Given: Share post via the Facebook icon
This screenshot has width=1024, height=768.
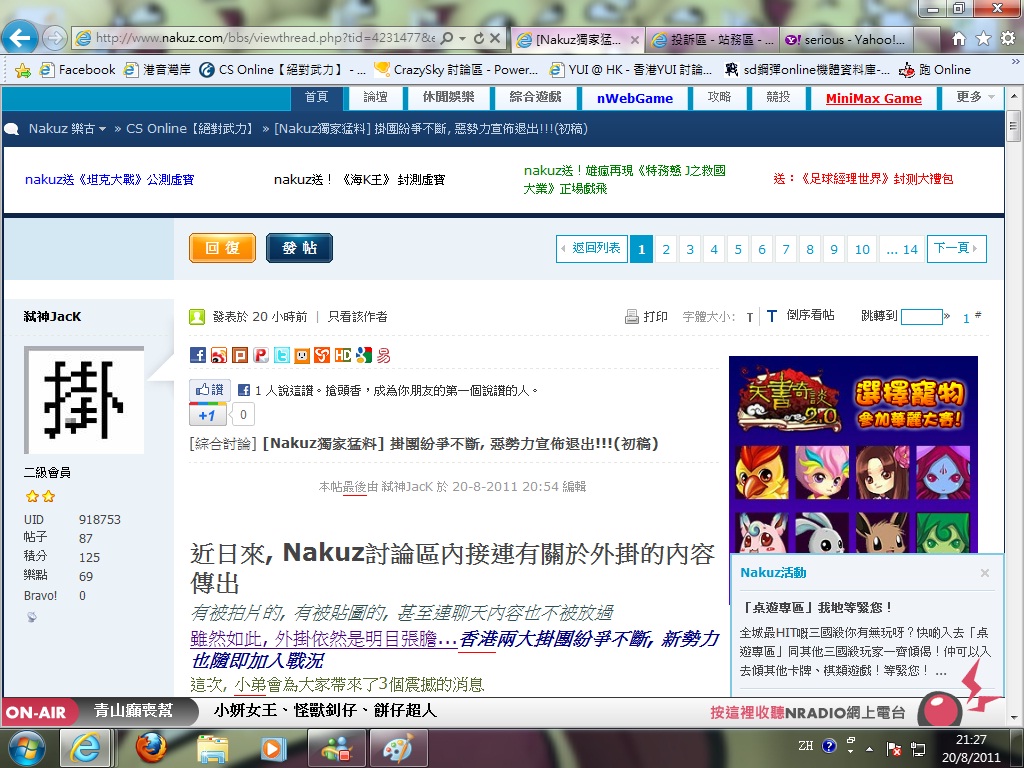Looking at the screenshot, I should click(198, 355).
